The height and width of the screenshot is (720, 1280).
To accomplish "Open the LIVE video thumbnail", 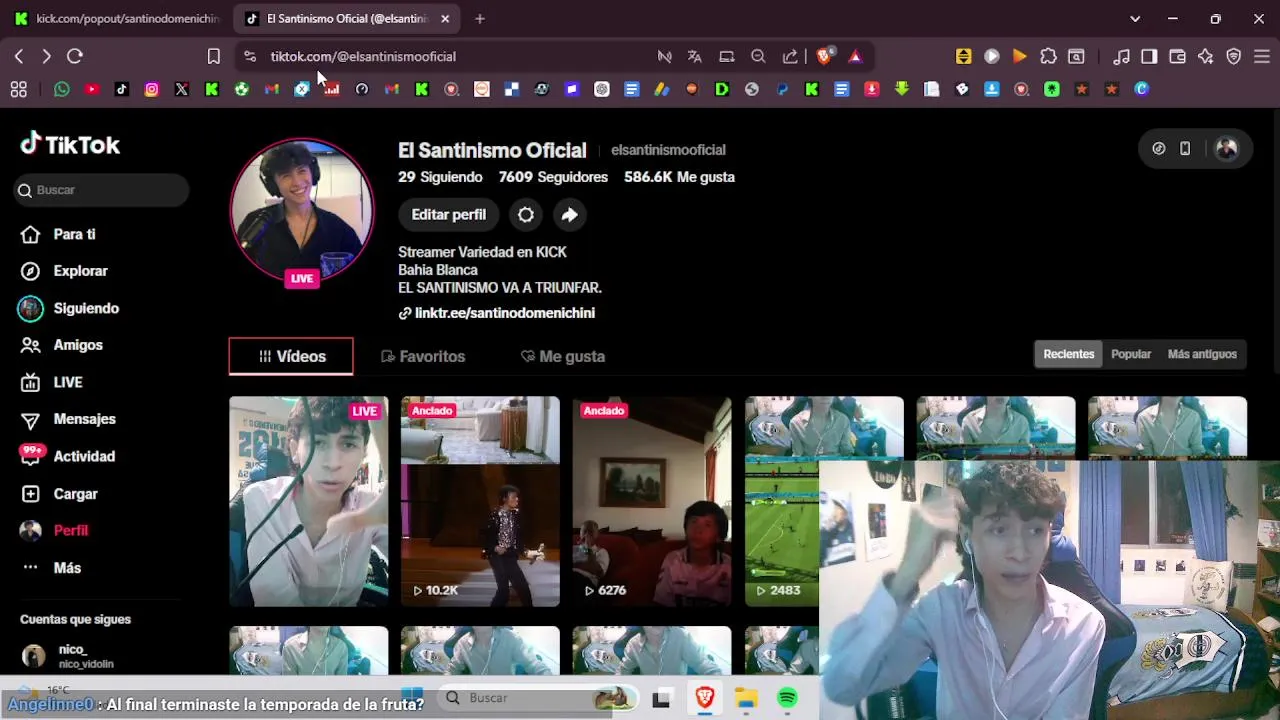I will click(308, 501).
